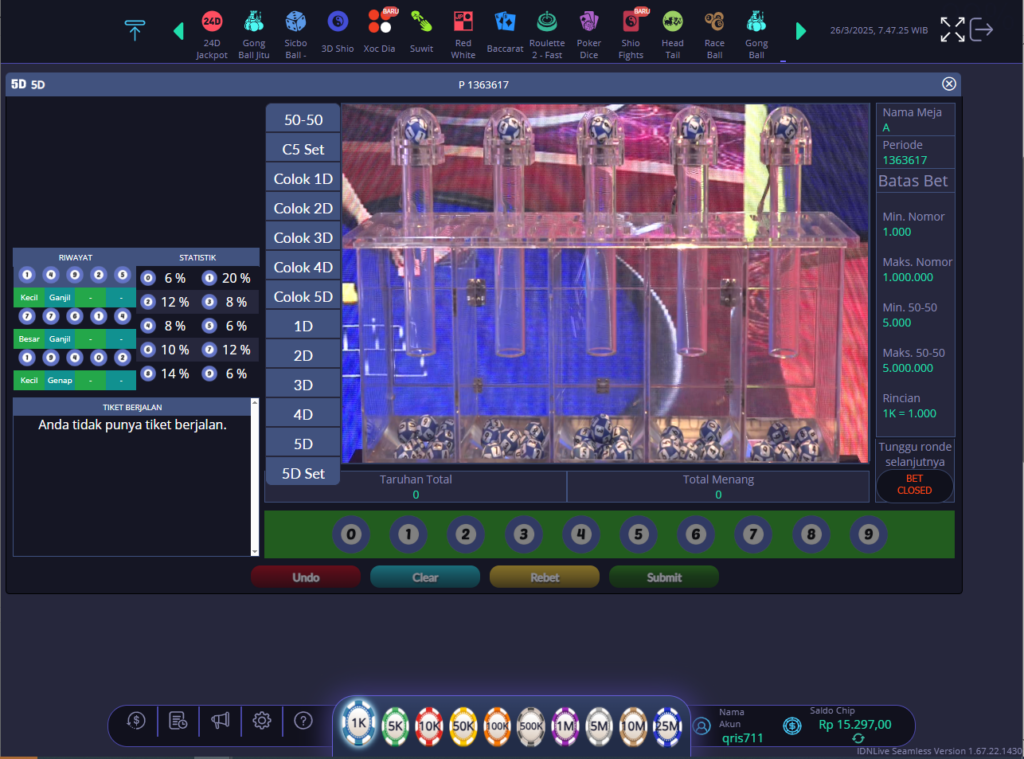This screenshot has width=1024, height=759.
Task: Select the 50K chip
Action: tap(463, 725)
